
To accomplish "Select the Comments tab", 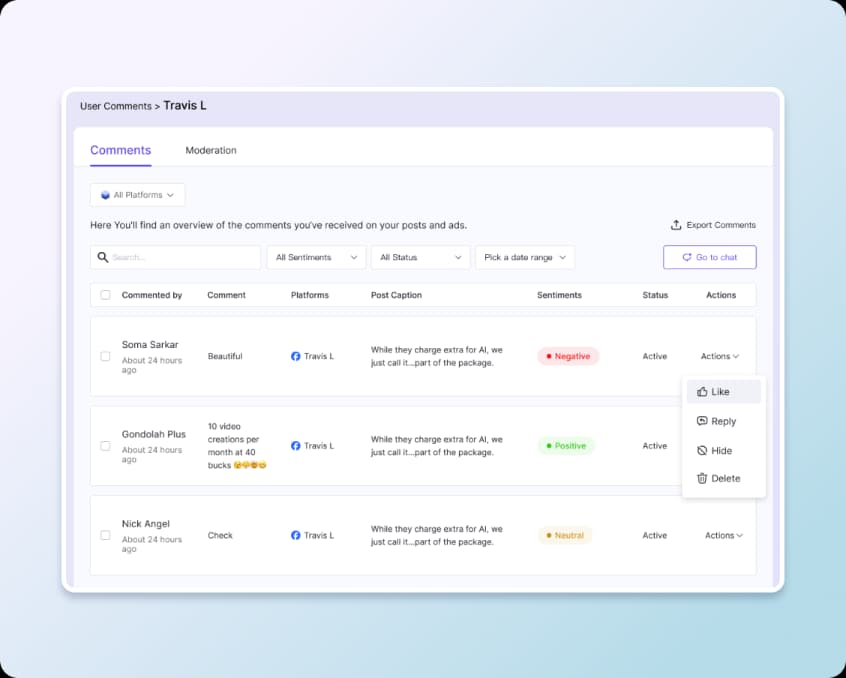I will click(121, 150).
